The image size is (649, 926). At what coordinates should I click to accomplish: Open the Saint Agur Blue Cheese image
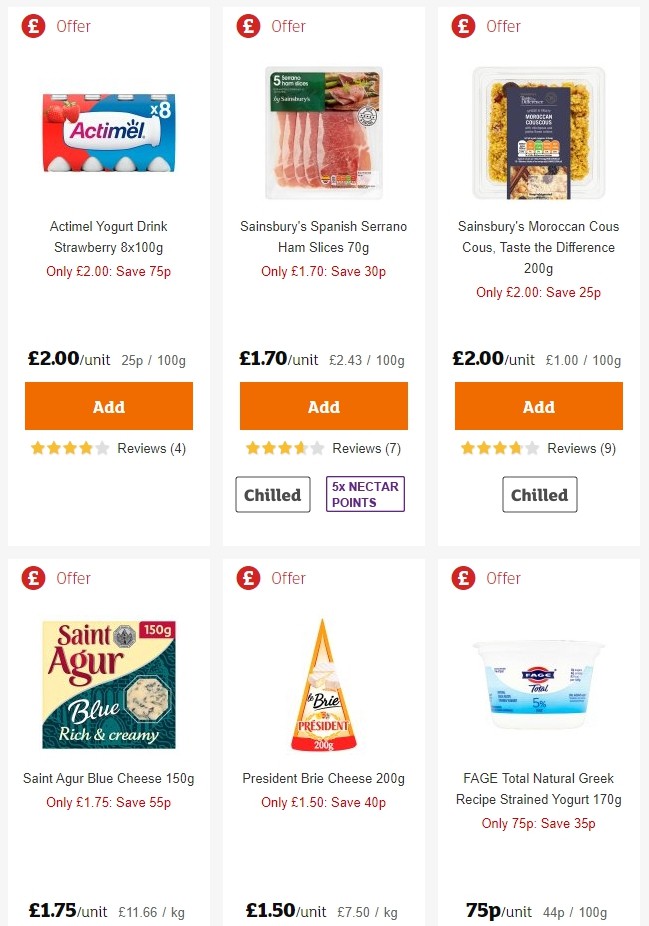(x=108, y=684)
